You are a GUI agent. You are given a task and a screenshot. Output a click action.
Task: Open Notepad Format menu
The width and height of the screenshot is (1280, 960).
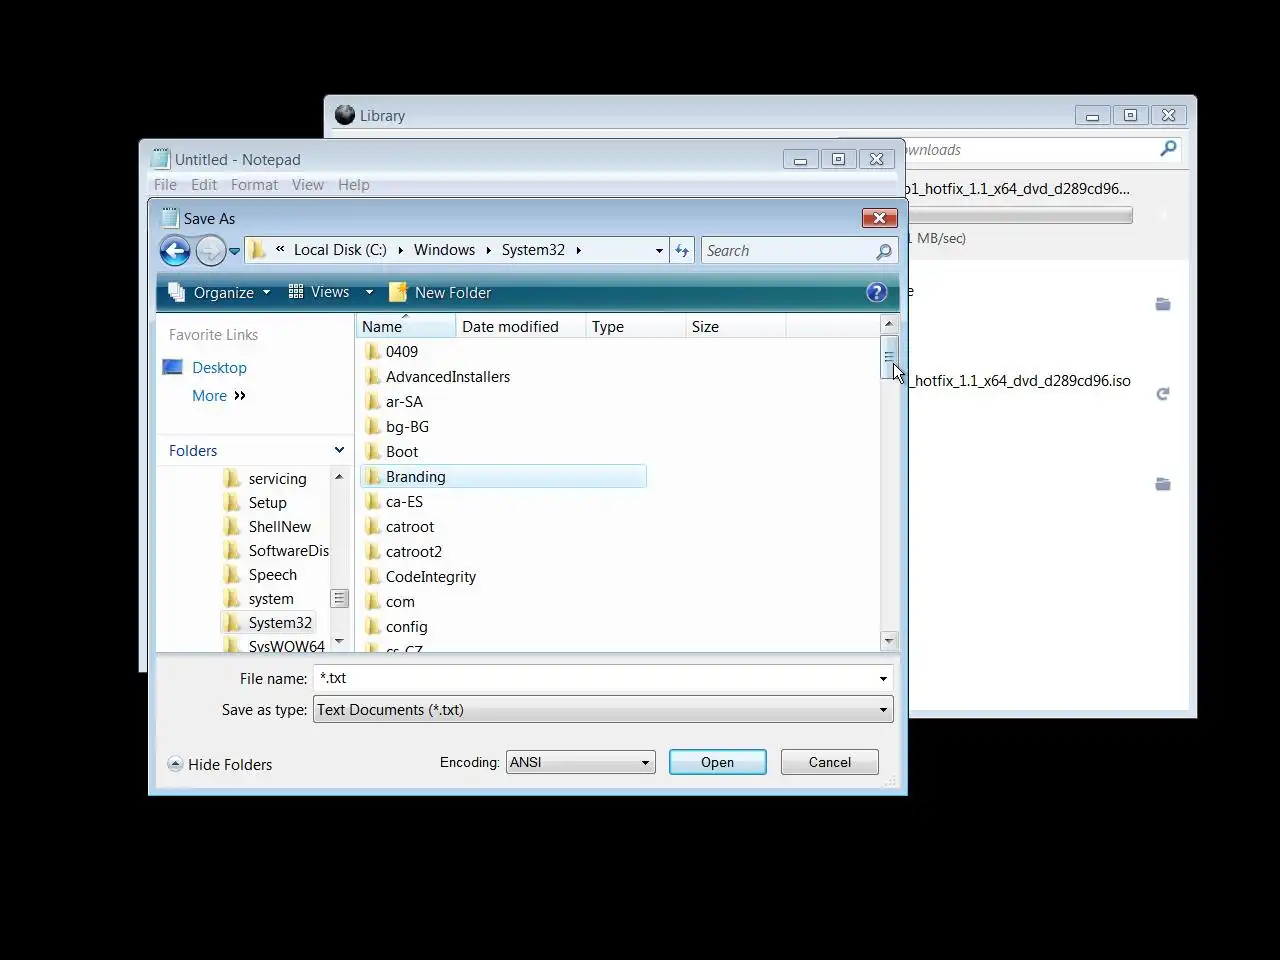click(x=254, y=185)
